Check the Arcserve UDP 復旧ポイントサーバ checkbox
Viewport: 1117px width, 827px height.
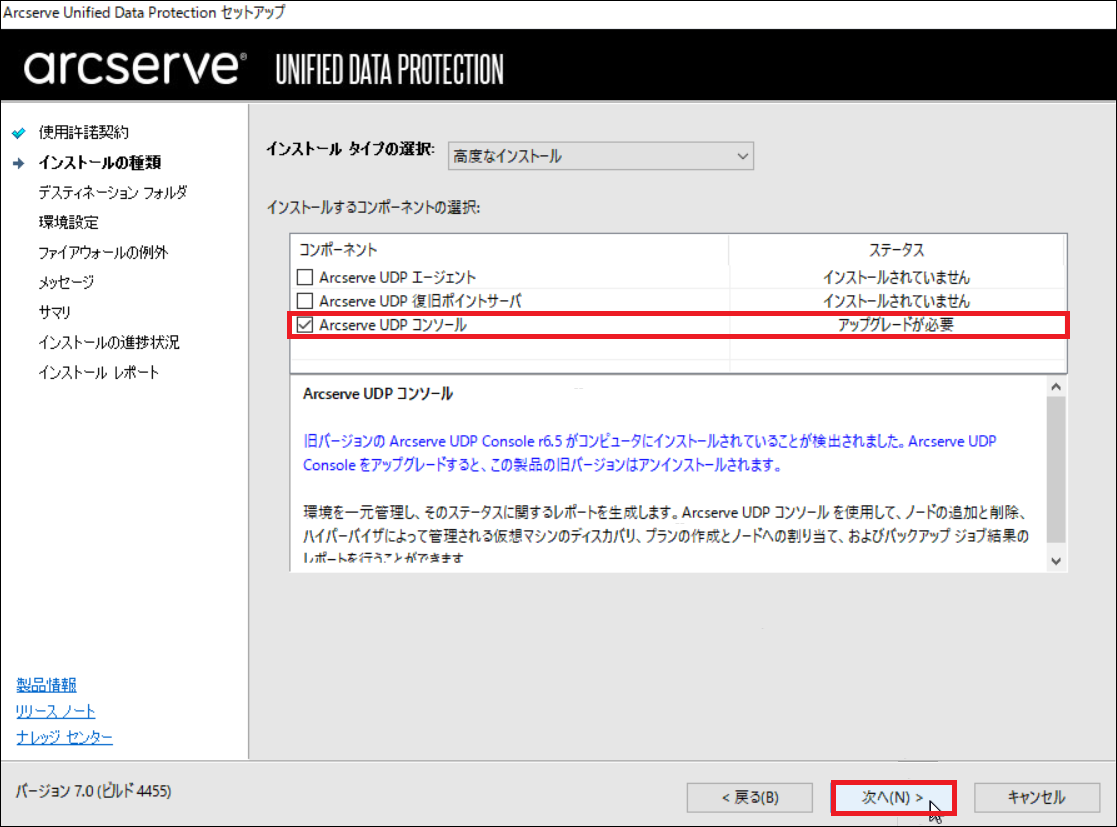(x=305, y=301)
